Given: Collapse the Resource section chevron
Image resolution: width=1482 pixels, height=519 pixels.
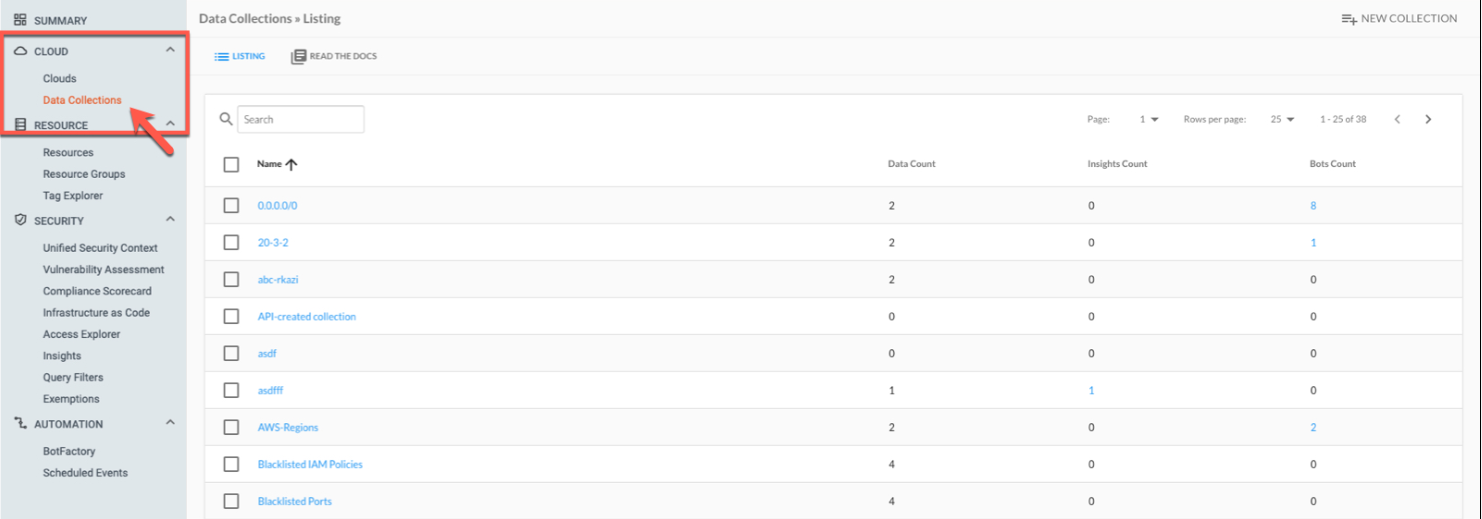Looking at the screenshot, I should pos(170,124).
